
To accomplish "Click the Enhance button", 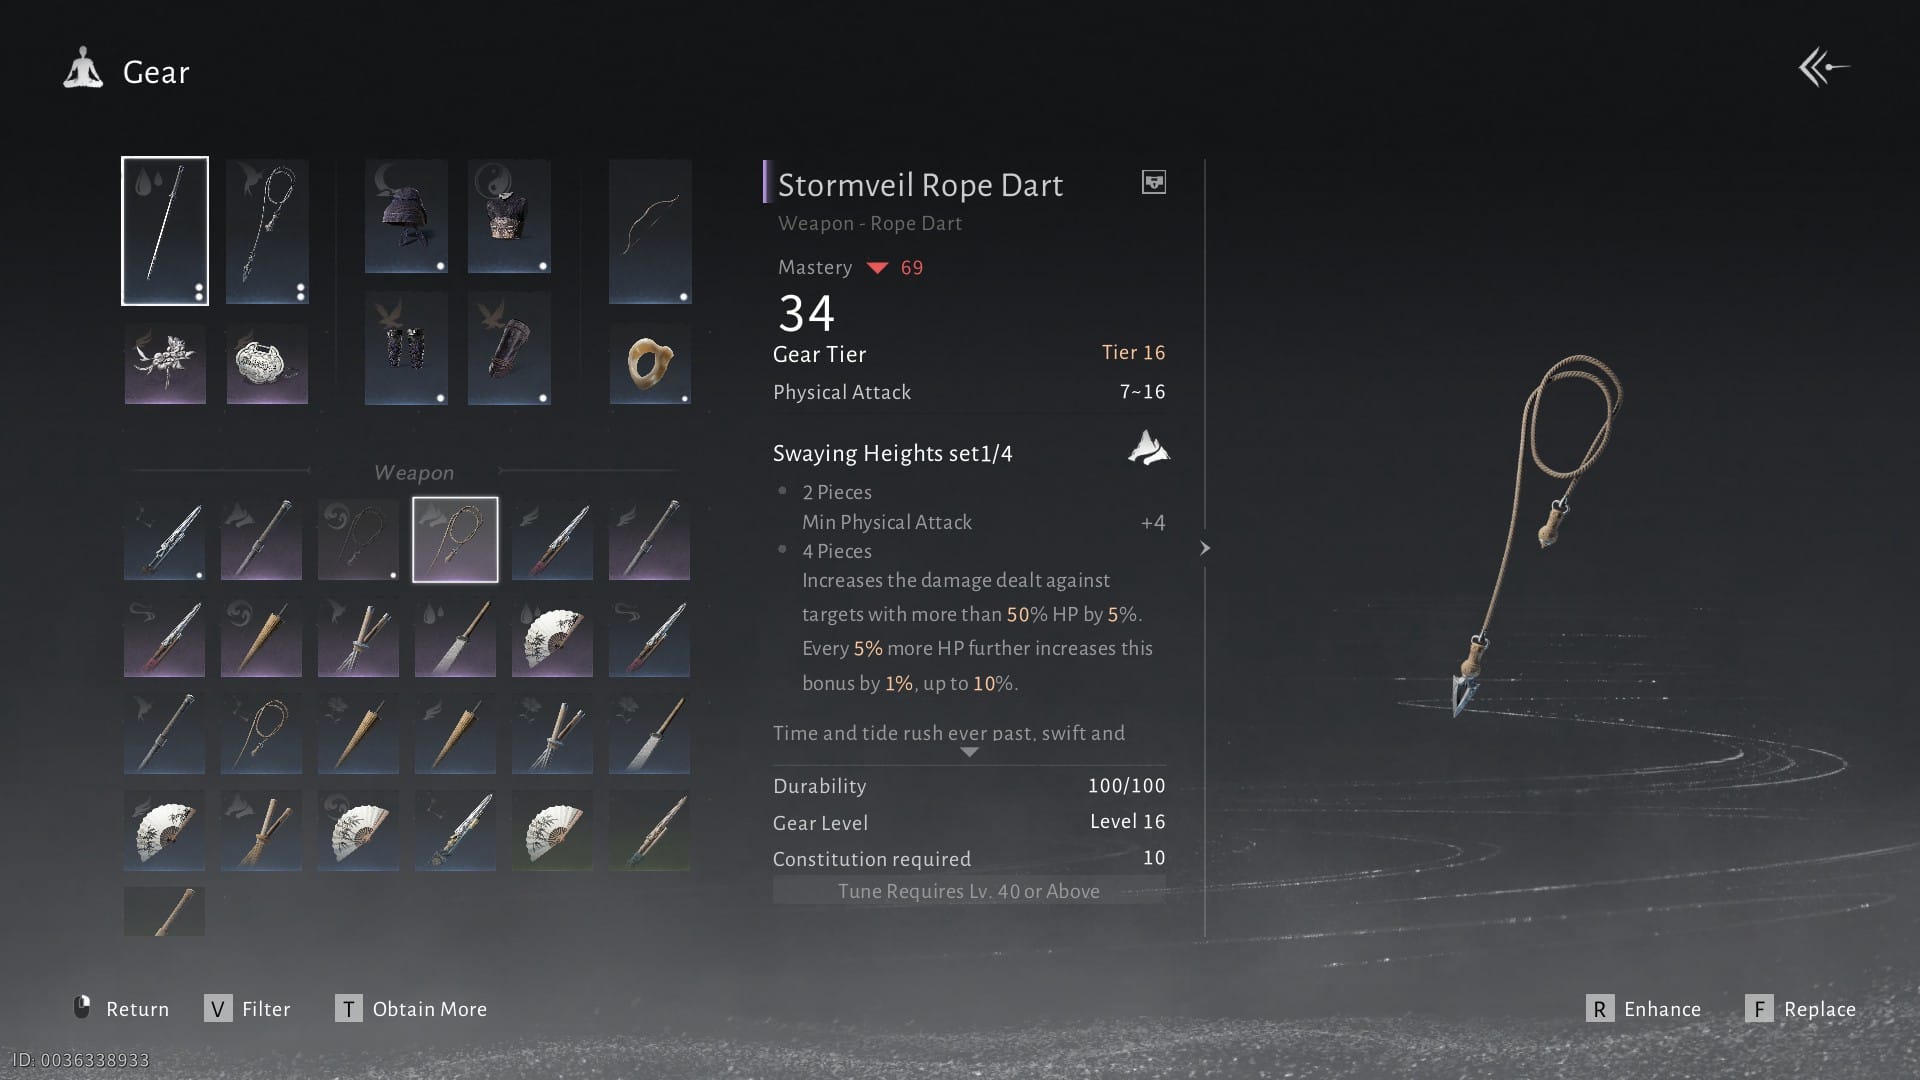I will pyautogui.click(x=1643, y=1009).
